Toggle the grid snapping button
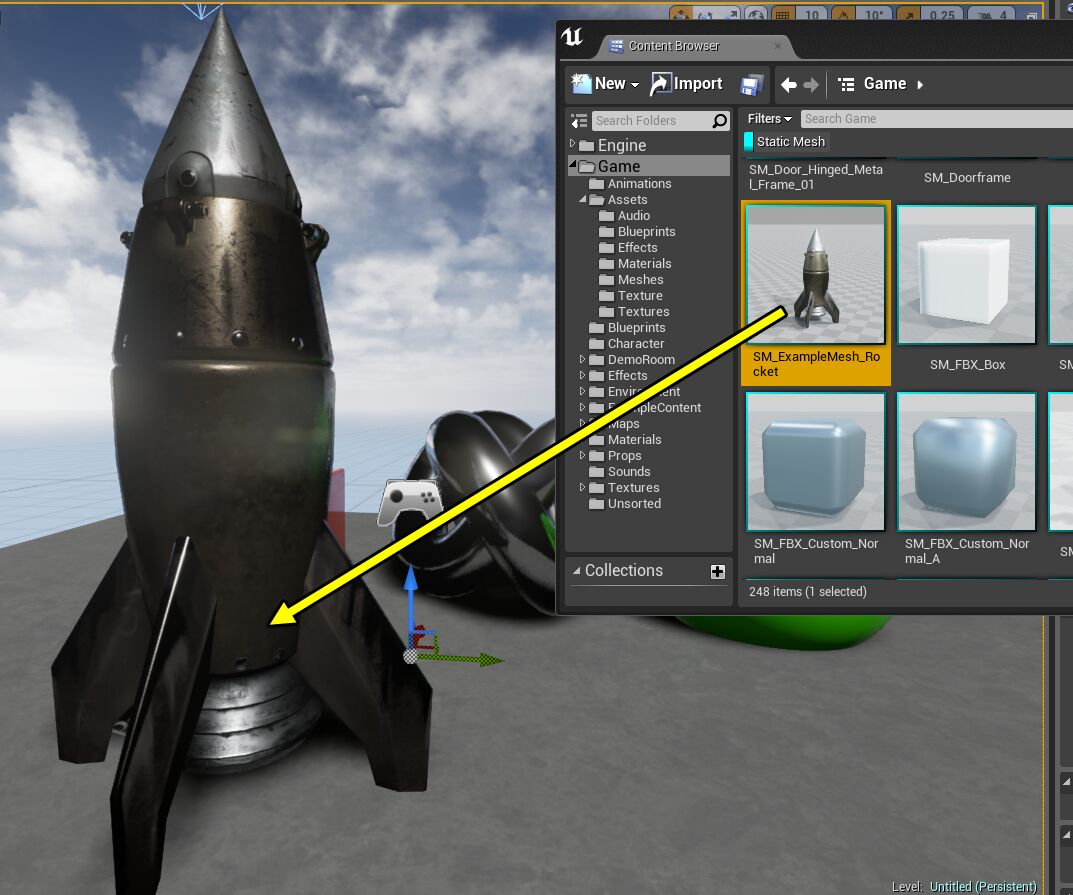 point(783,15)
